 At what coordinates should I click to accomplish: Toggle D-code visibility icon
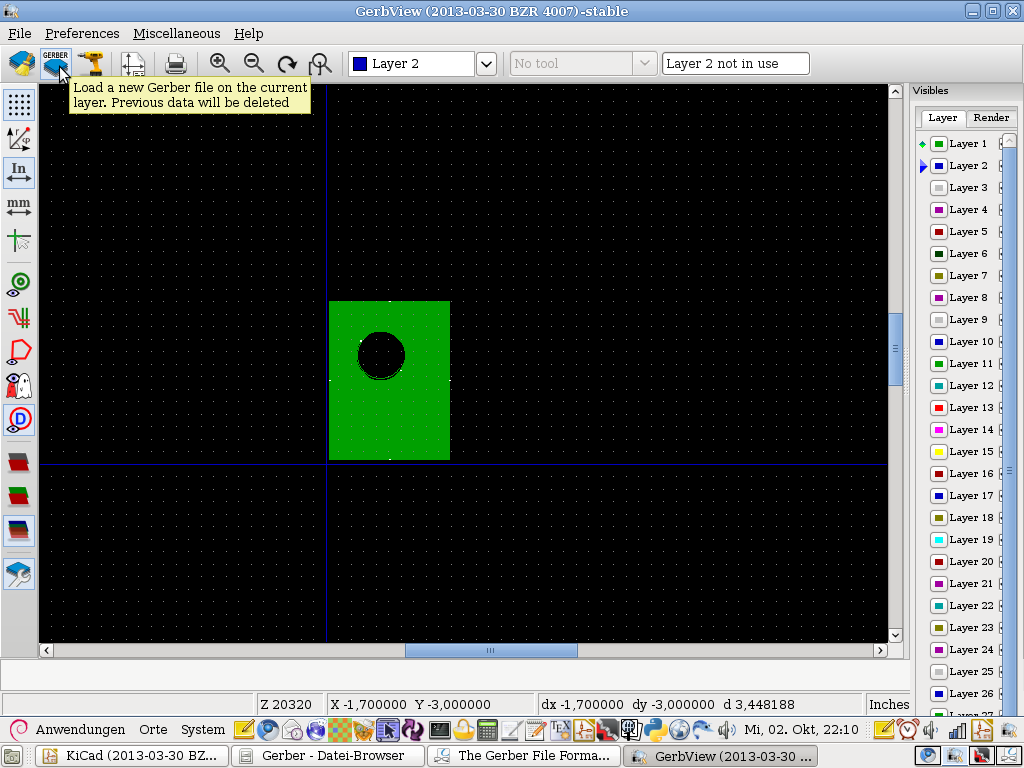point(19,420)
